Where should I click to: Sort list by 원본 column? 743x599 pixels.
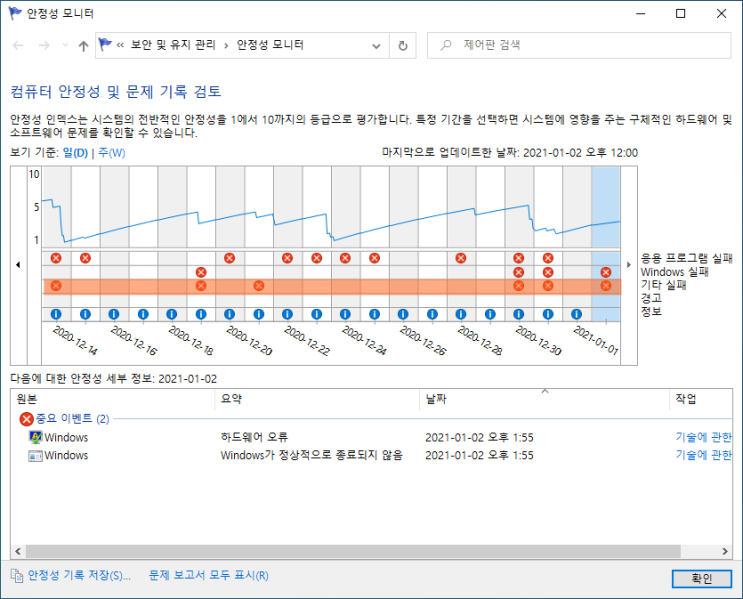coord(113,399)
